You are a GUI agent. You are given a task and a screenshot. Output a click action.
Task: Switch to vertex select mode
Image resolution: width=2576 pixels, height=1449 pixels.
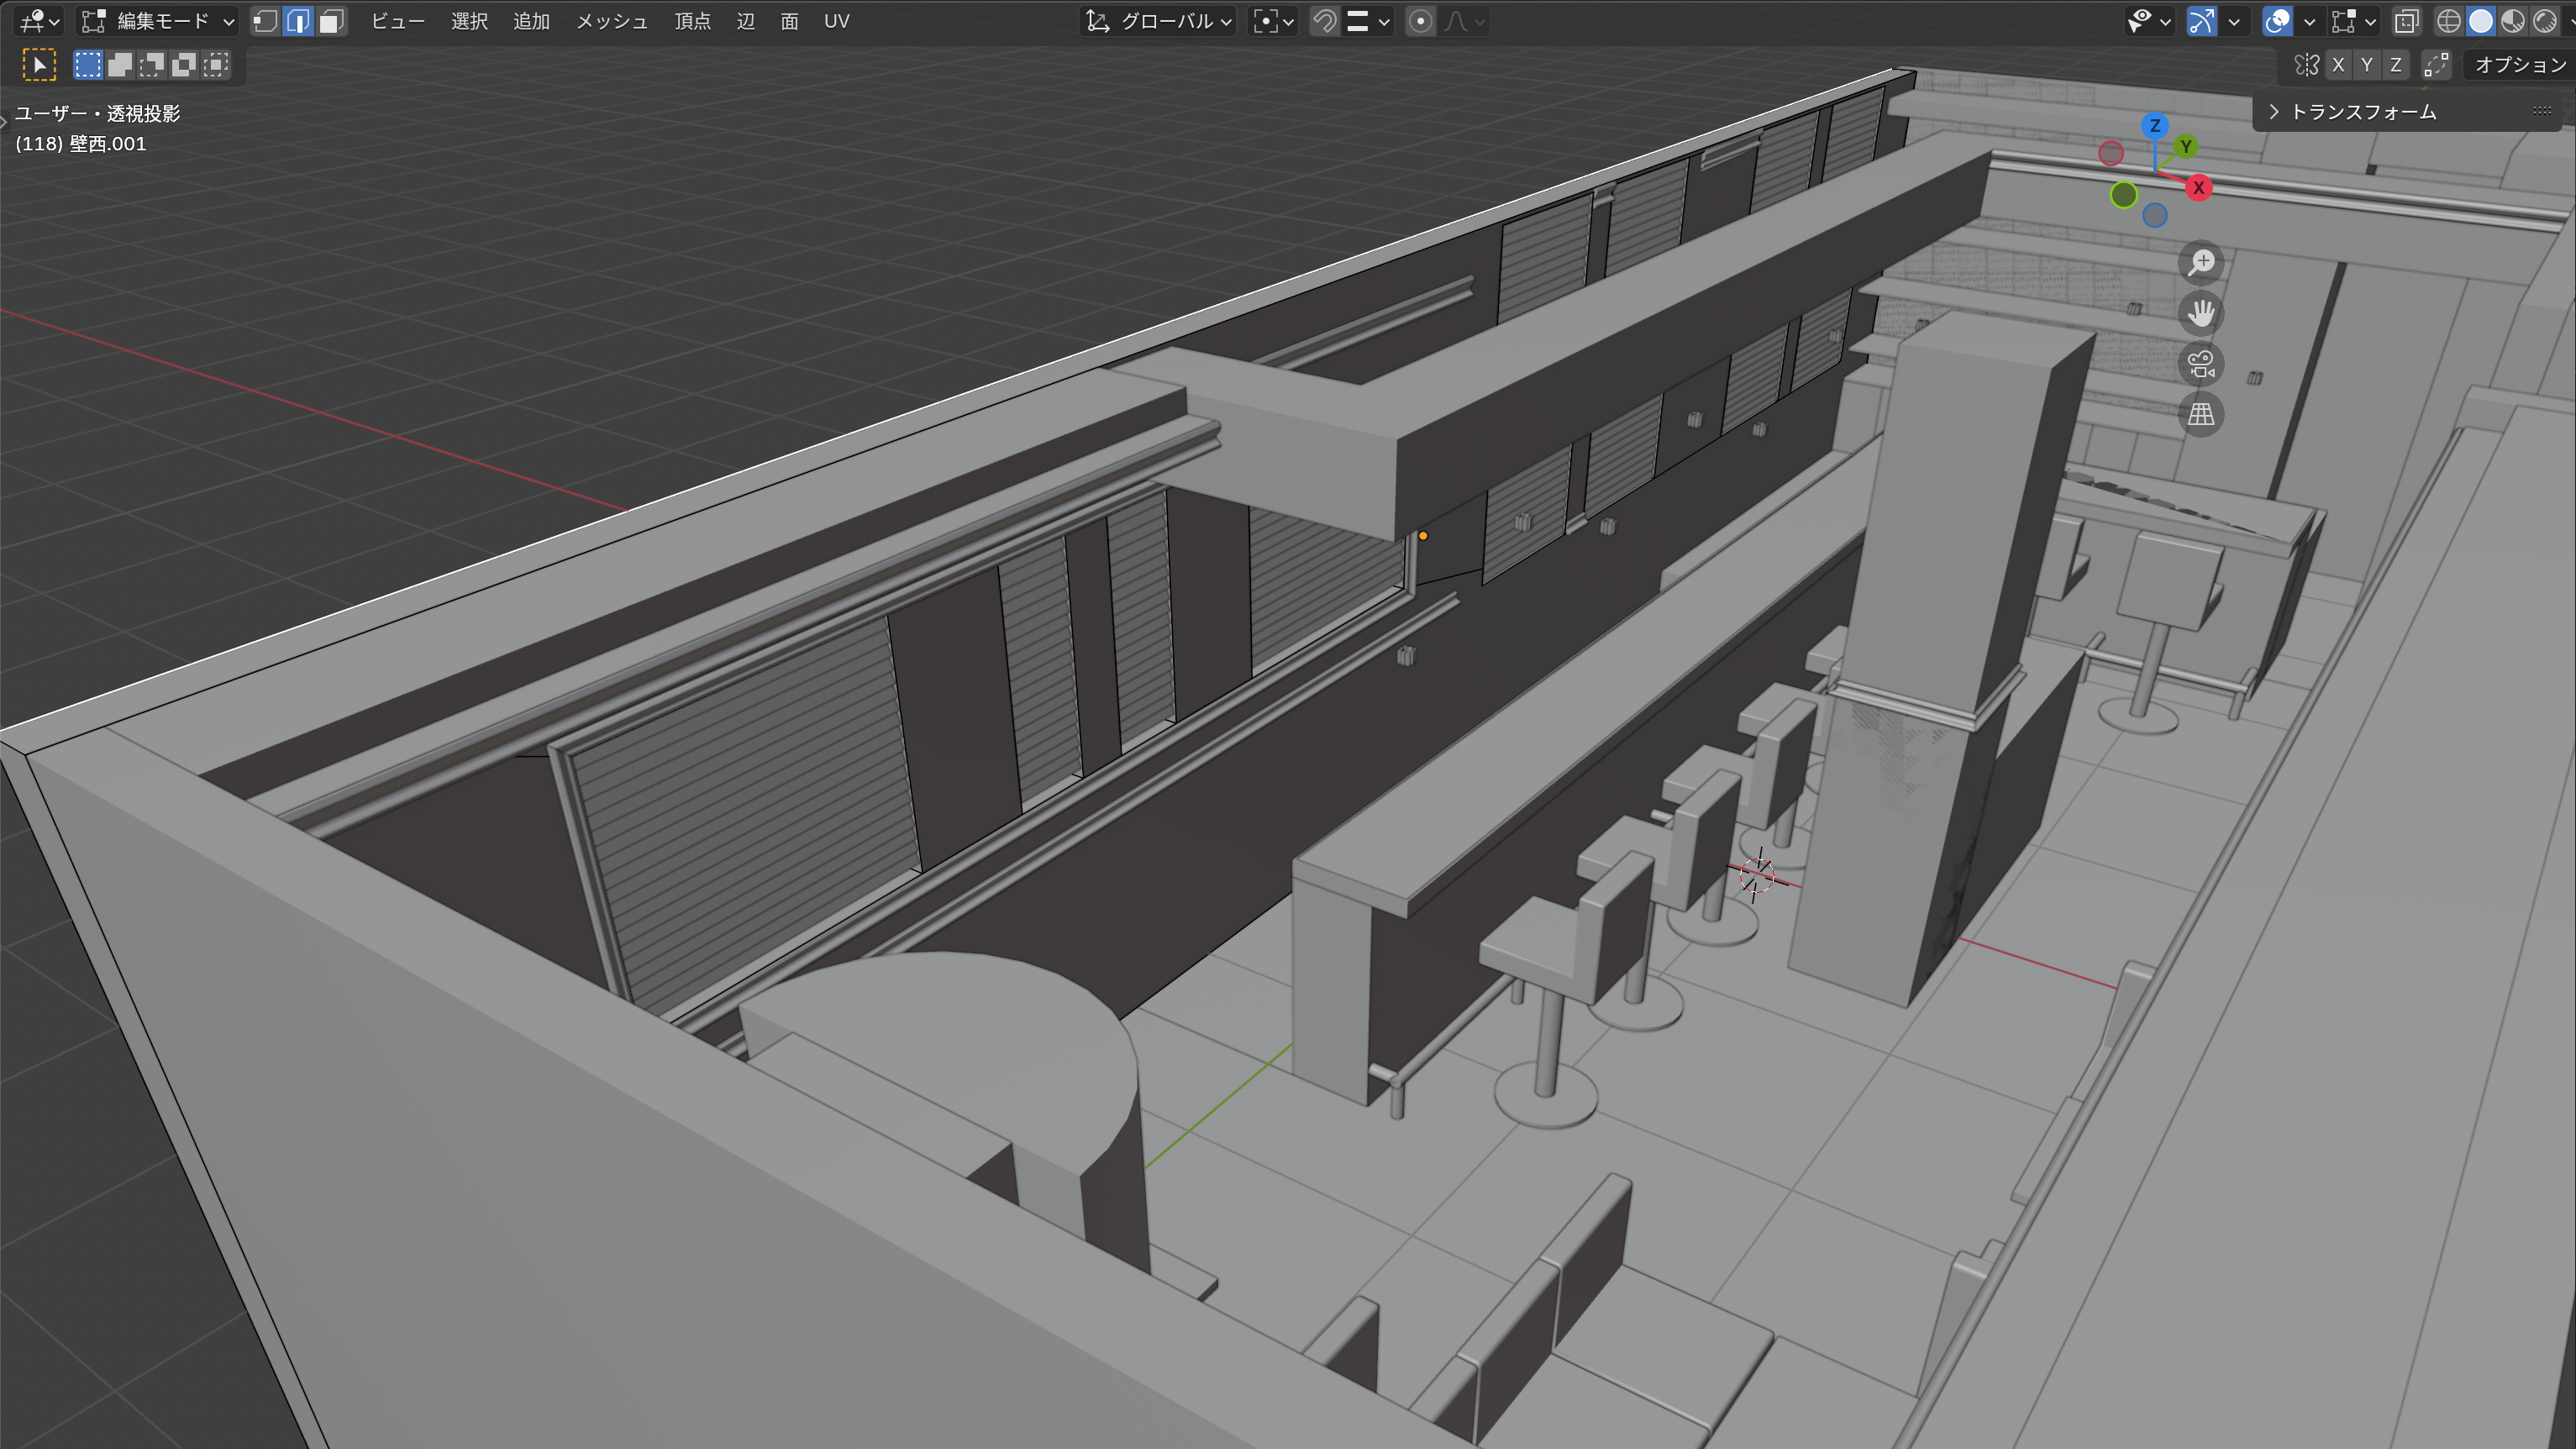click(x=266, y=21)
